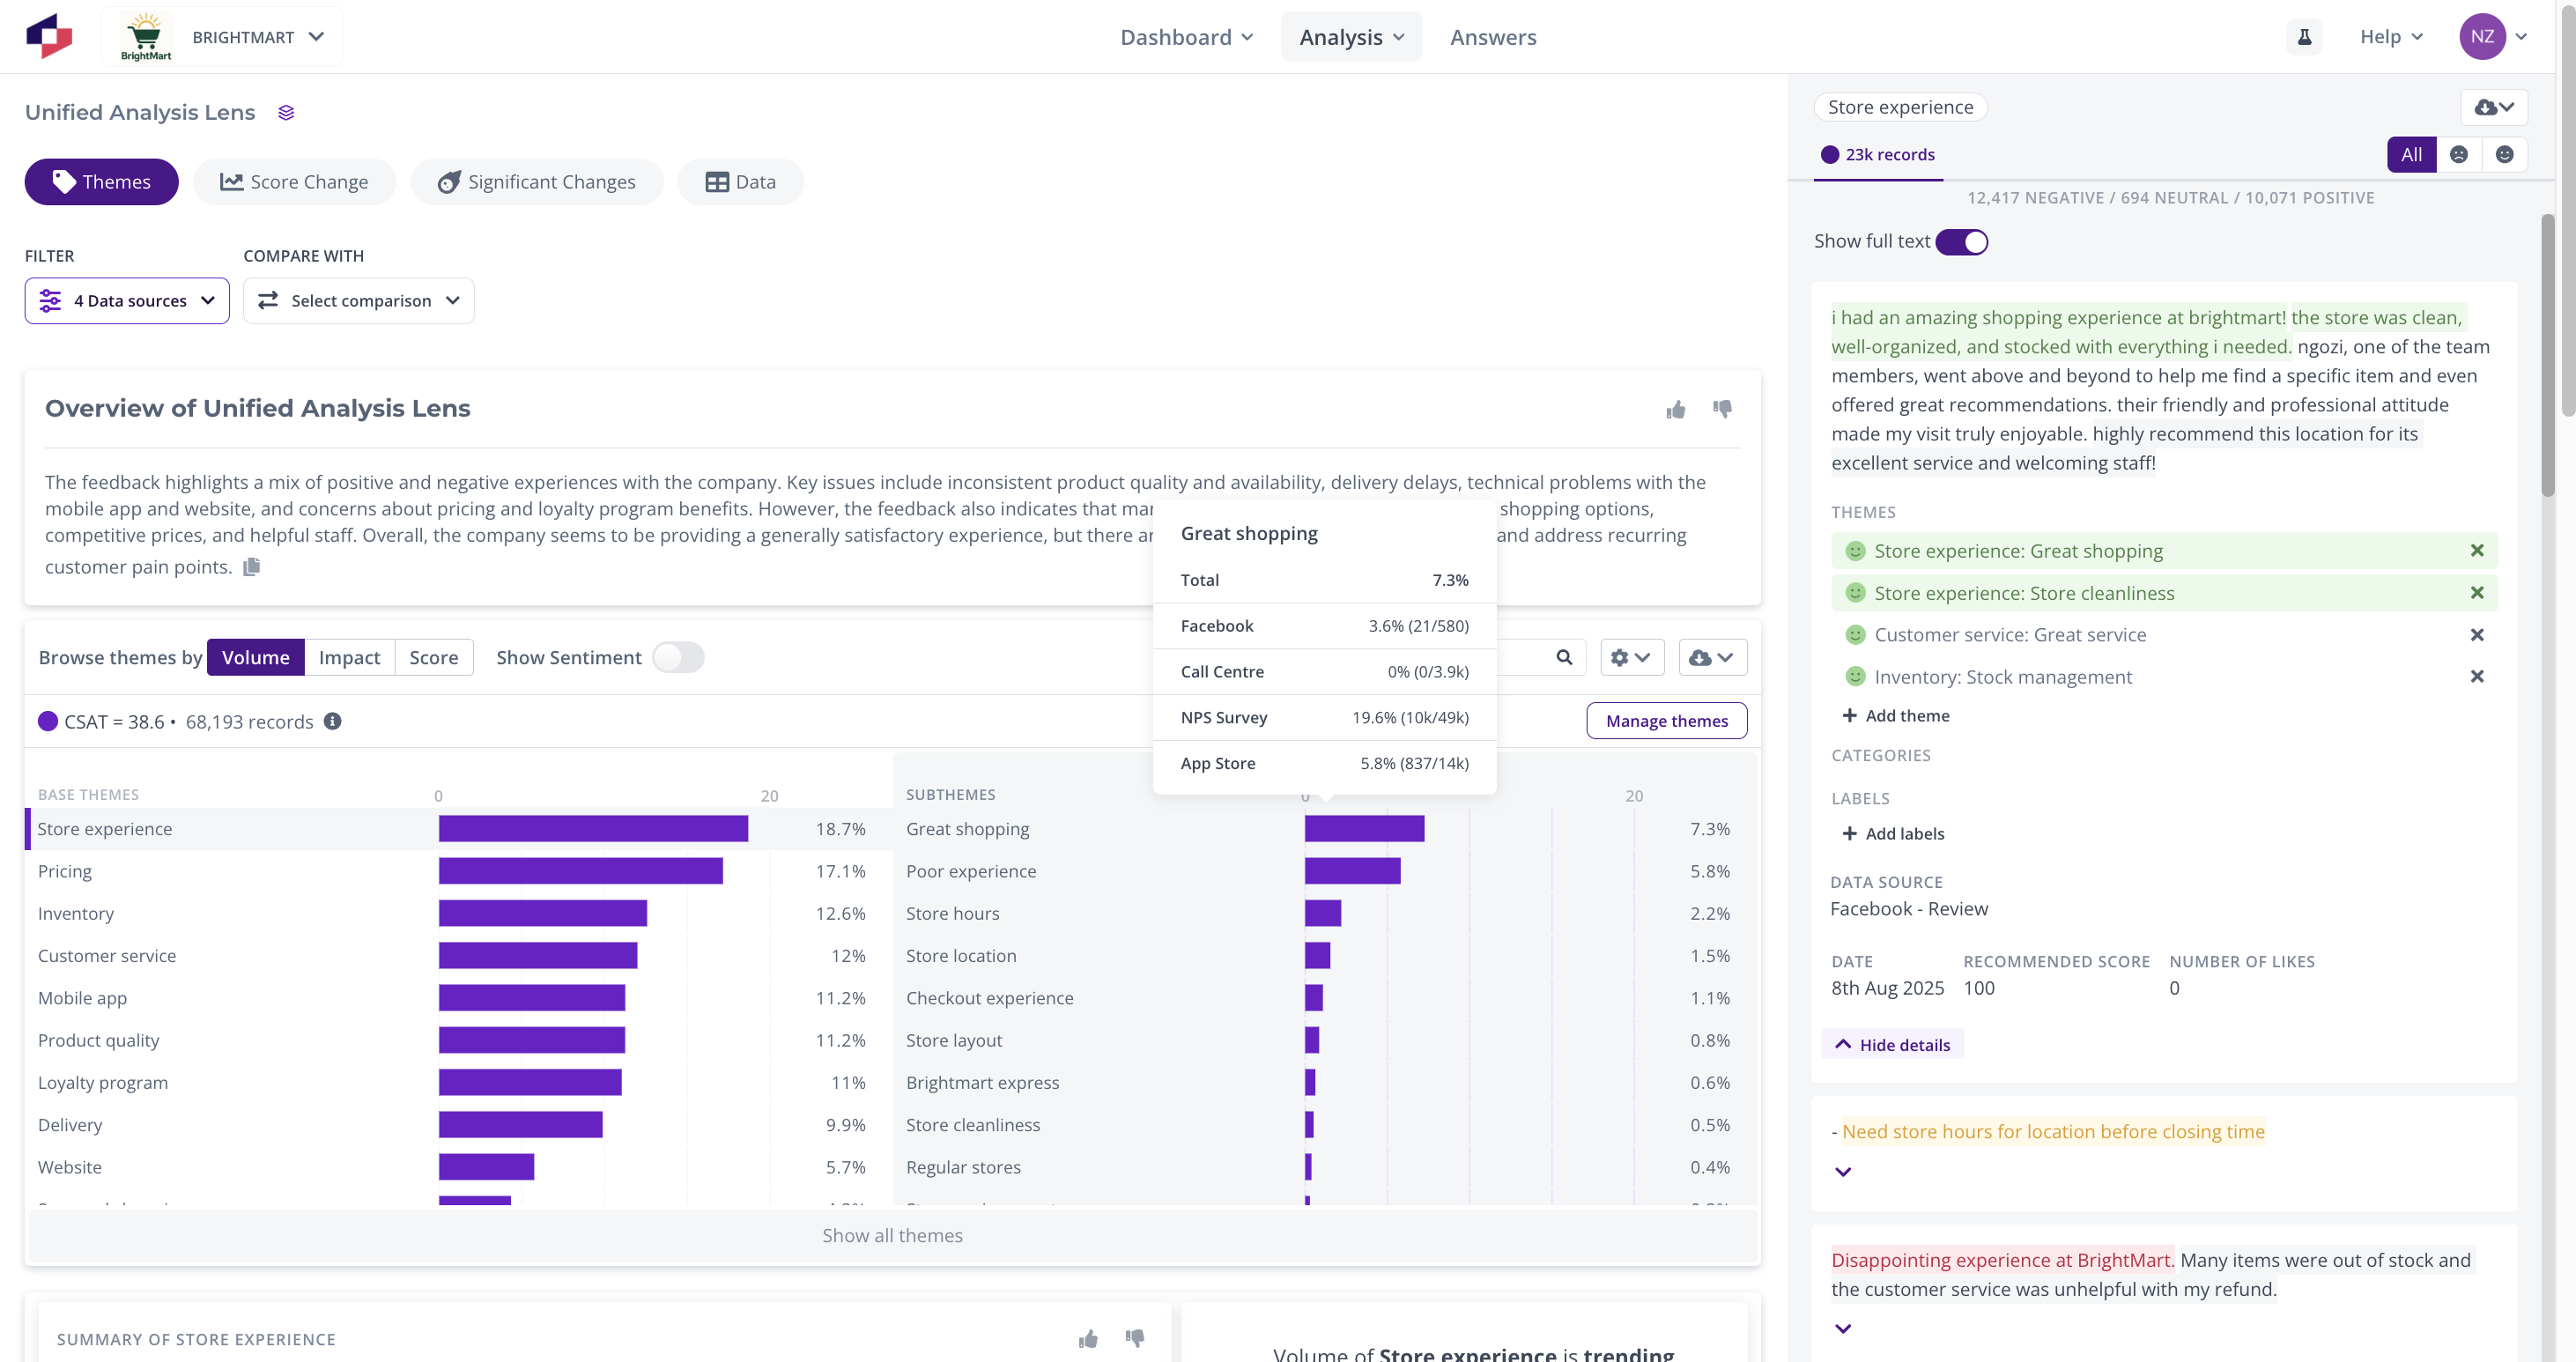The height and width of the screenshot is (1362, 2576).
Task: Click the search magnifier icon for themes
Action: pos(1564,657)
